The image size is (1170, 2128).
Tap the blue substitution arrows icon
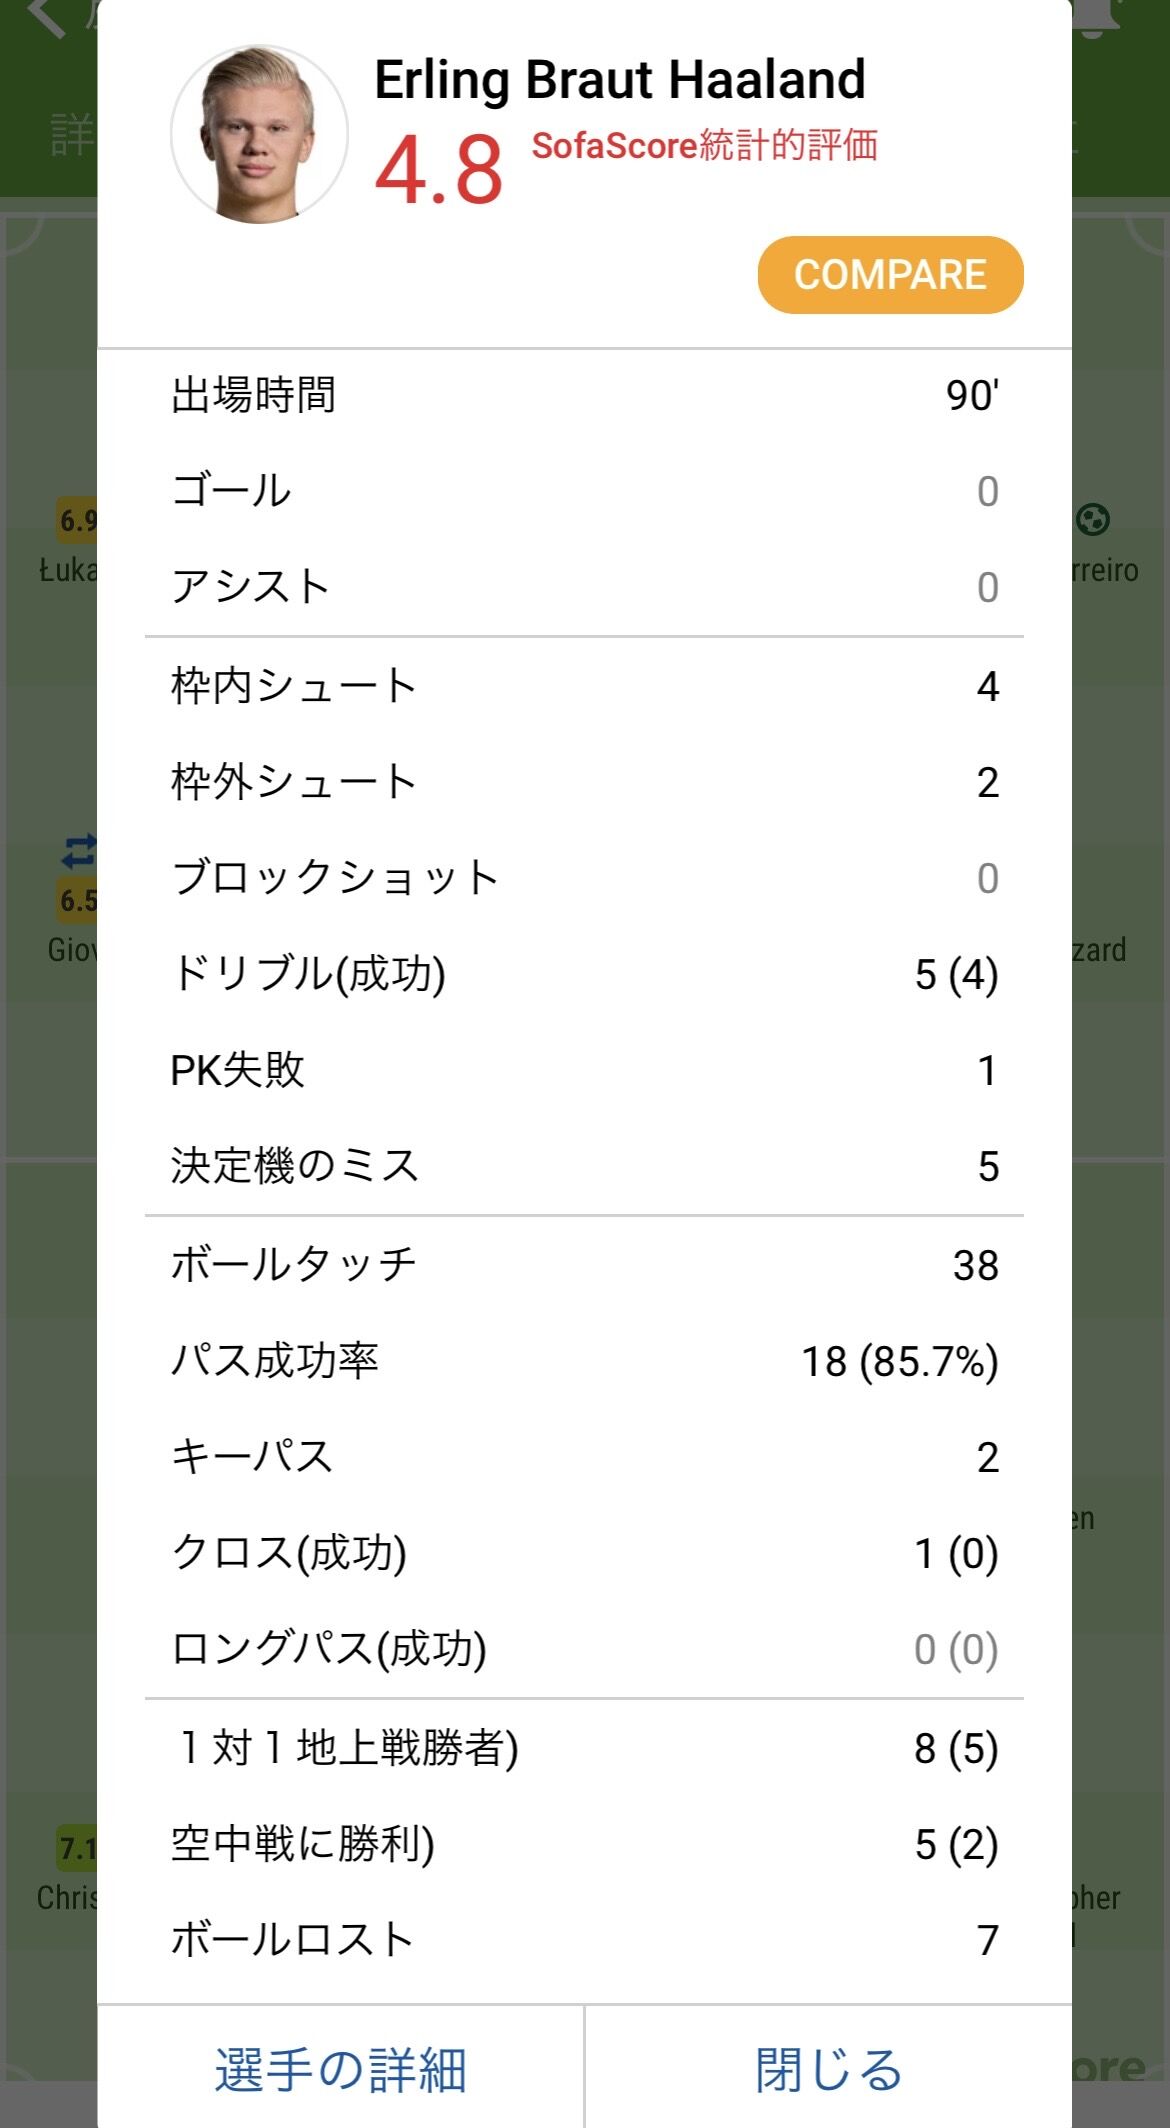tap(79, 851)
